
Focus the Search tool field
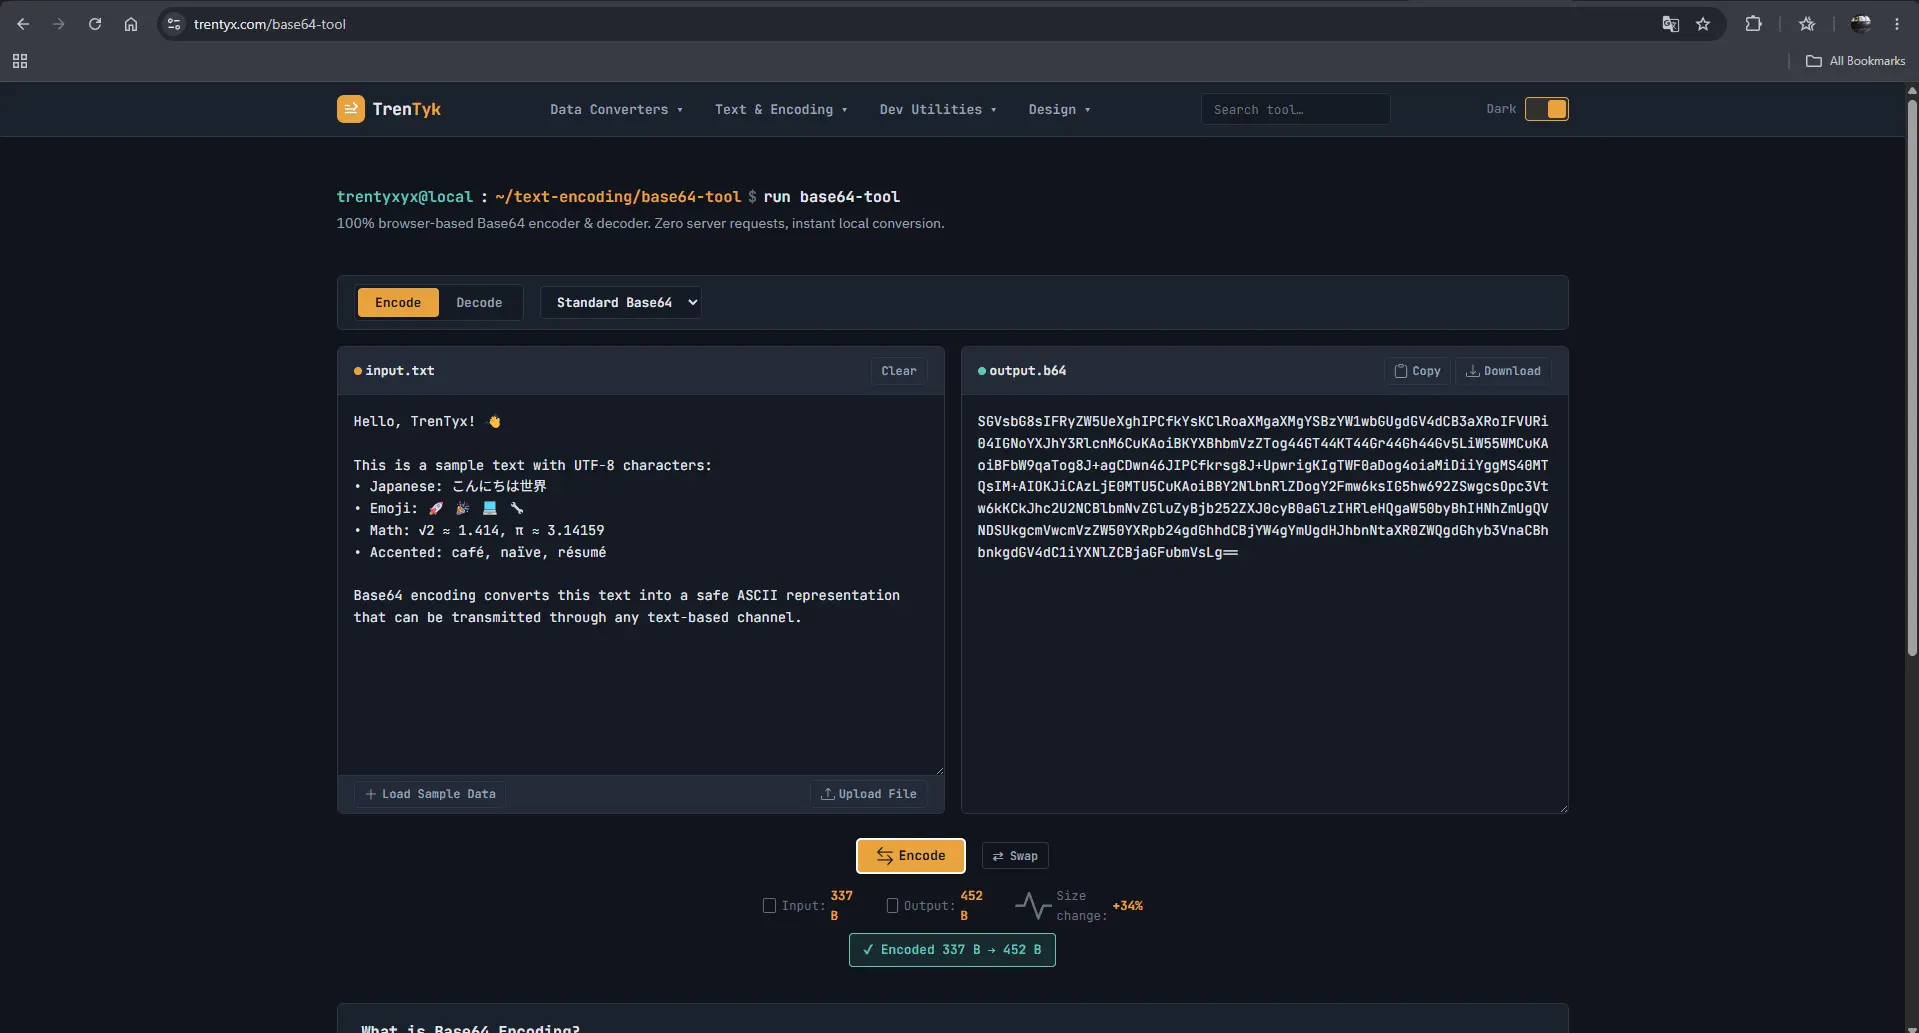pos(1295,109)
